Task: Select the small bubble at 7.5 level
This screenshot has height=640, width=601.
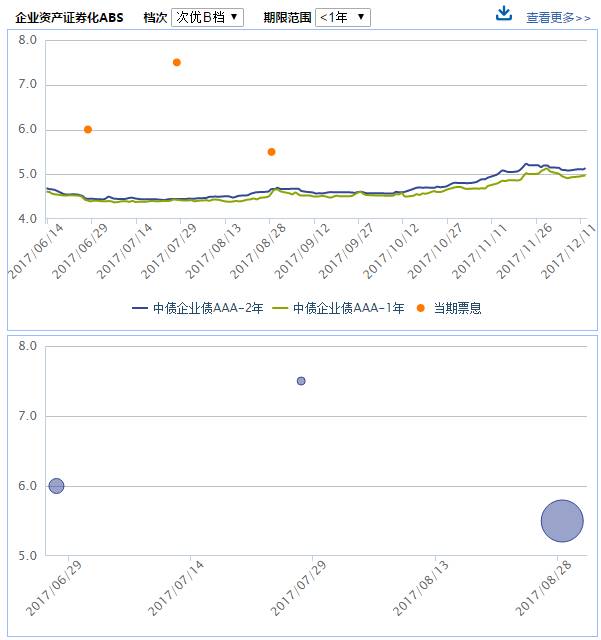Action: tap(301, 381)
